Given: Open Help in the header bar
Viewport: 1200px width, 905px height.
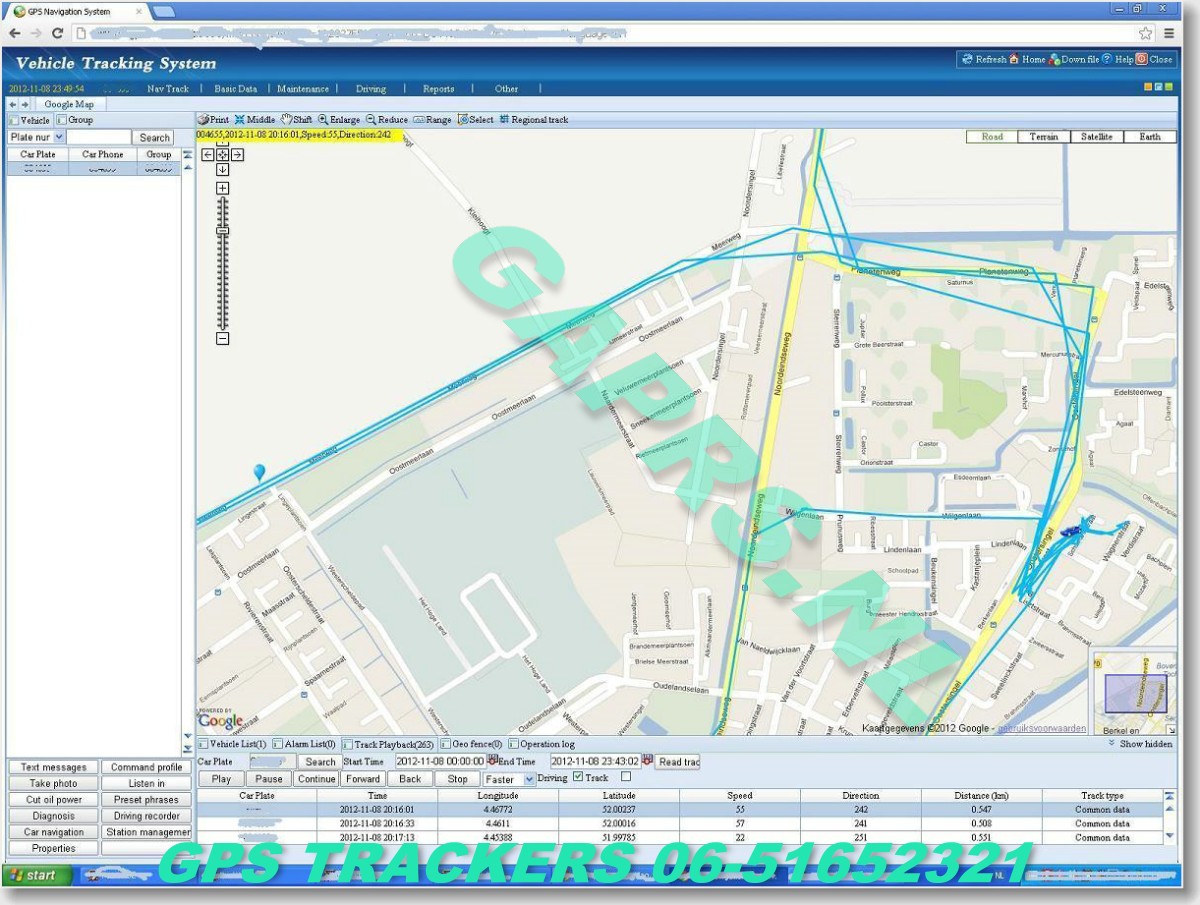Looking at the screenshot, I should coord(1118,59).
